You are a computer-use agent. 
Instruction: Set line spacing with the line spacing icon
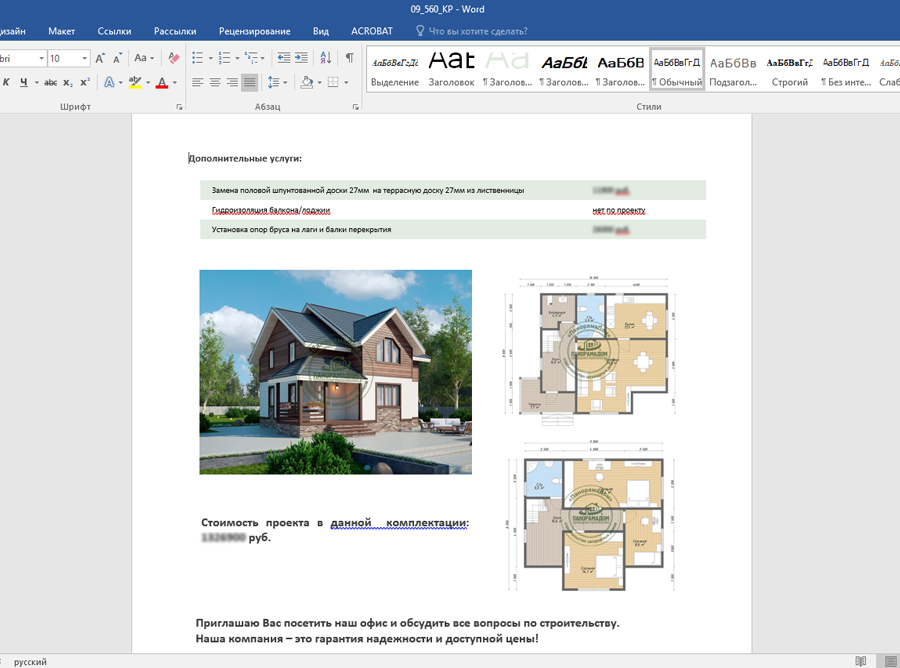pos(273,83)
